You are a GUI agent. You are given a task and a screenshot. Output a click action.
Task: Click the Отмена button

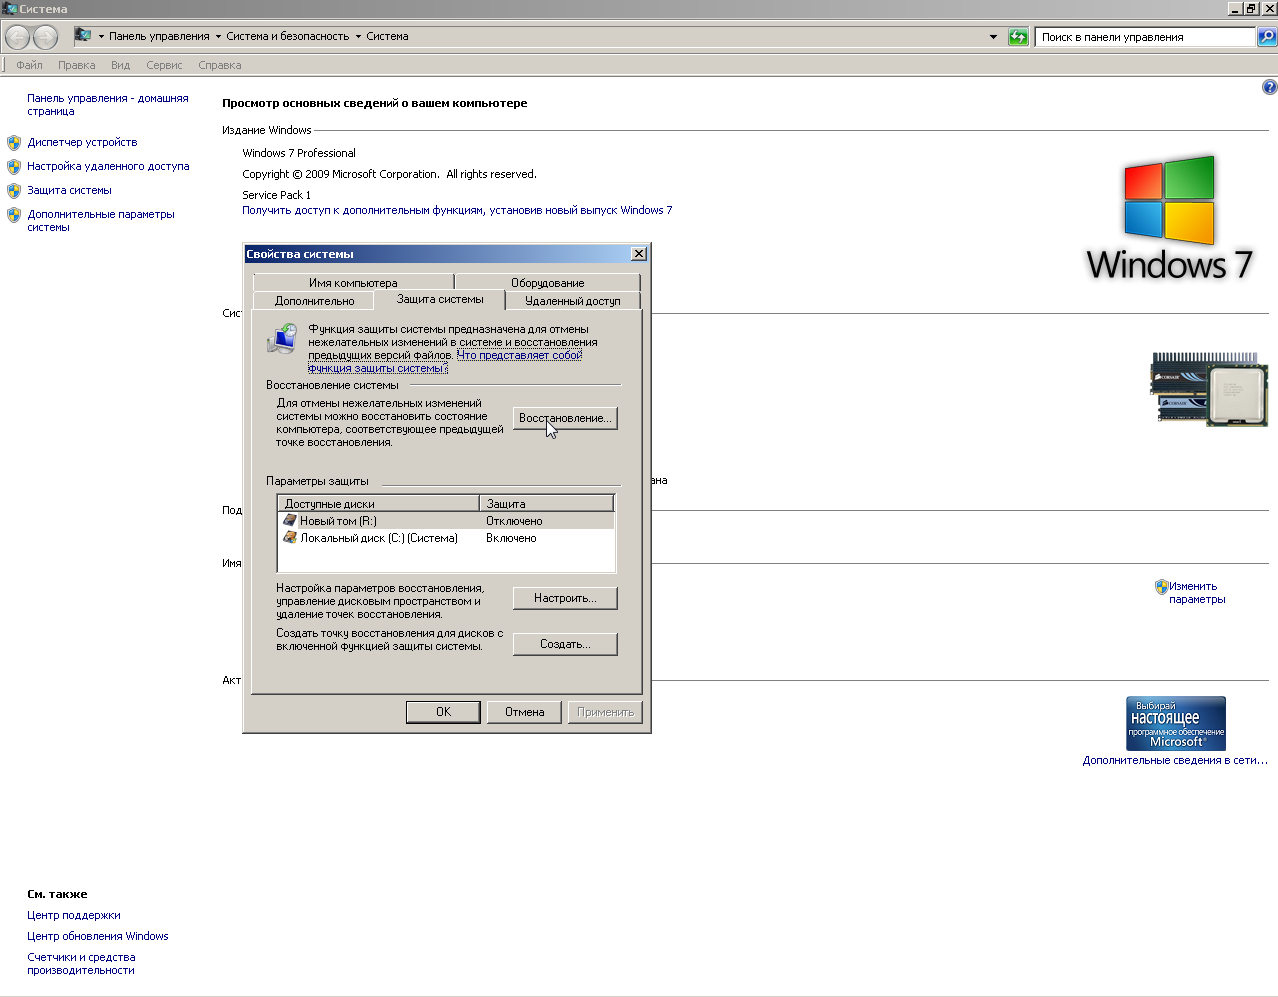pyautogui.click(x=525, y=712)
